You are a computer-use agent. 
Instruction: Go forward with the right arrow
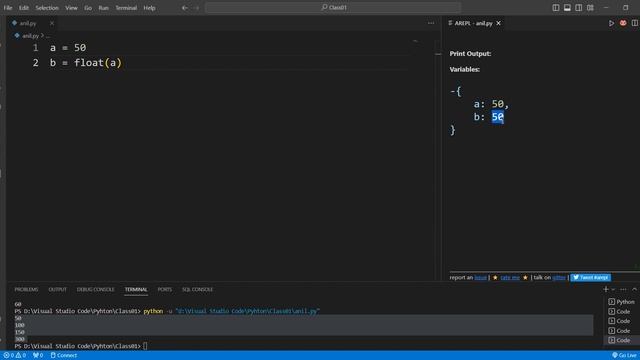click(x=197, y=8)
